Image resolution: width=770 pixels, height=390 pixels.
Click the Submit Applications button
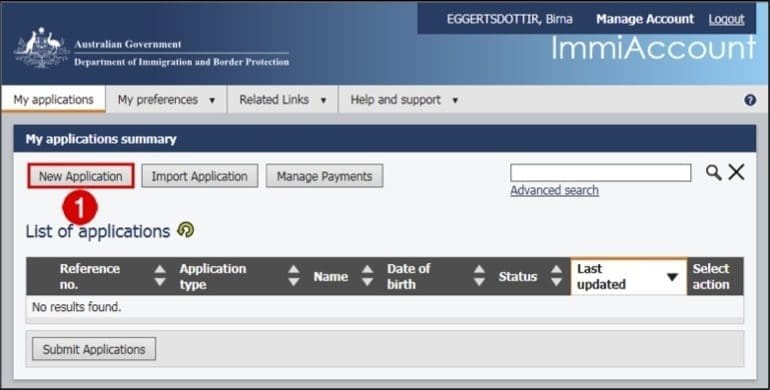click(94, 349)
